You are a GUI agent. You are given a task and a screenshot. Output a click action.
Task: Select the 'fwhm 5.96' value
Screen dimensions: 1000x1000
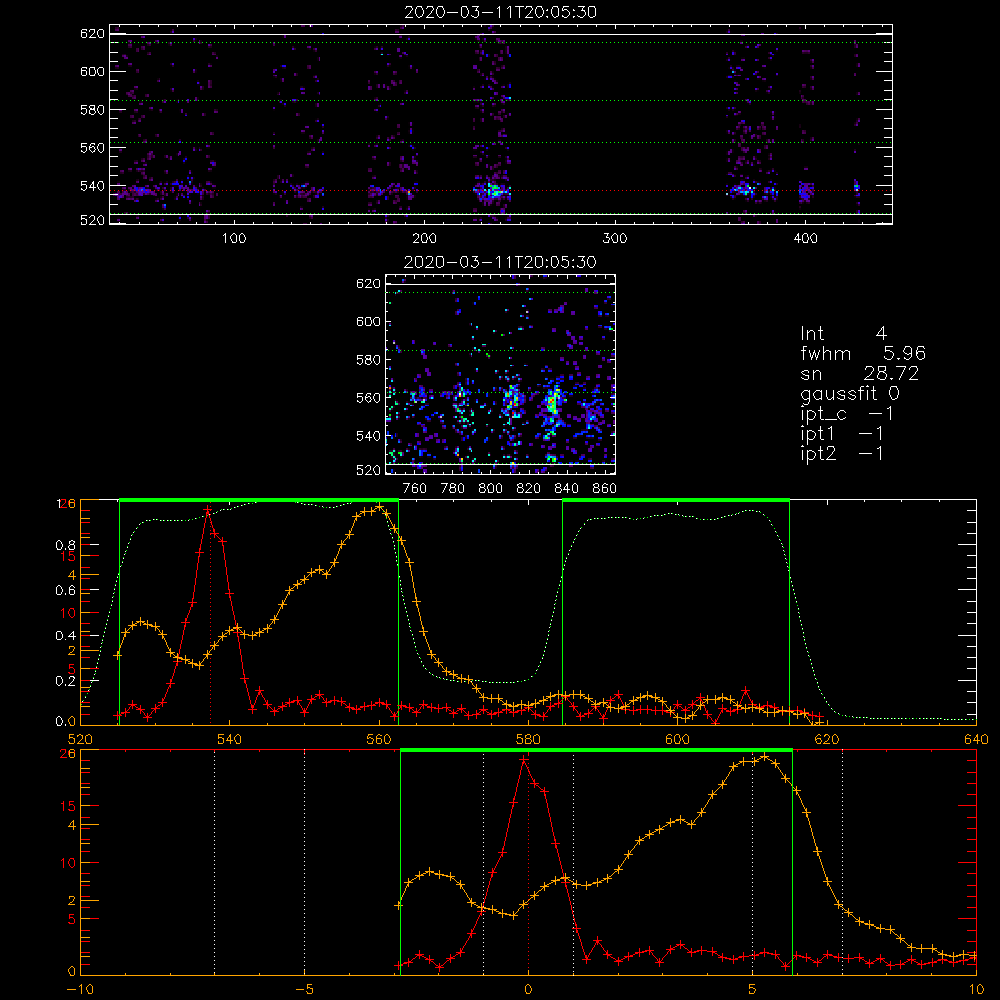[x=863, y=353]
